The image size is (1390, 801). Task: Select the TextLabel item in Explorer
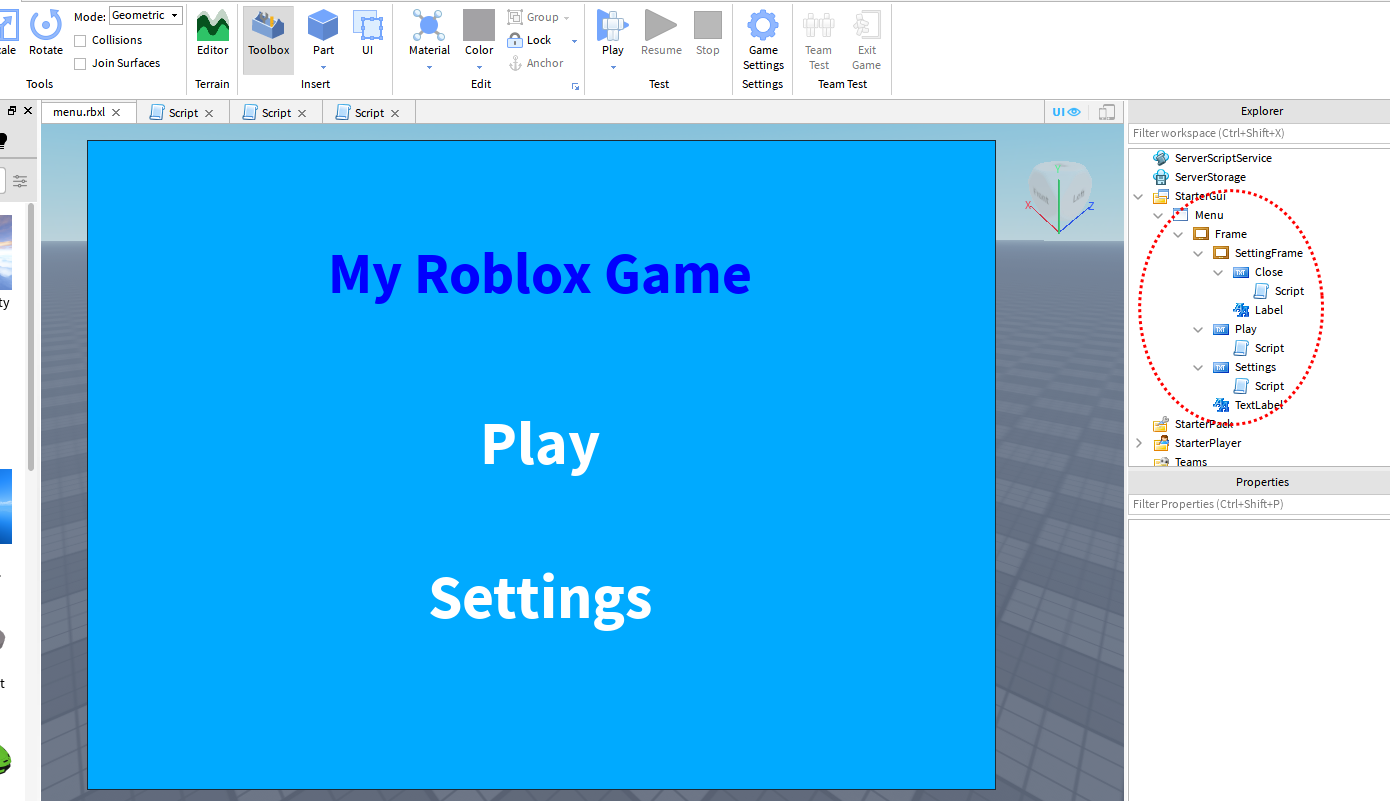point(1258,405)
